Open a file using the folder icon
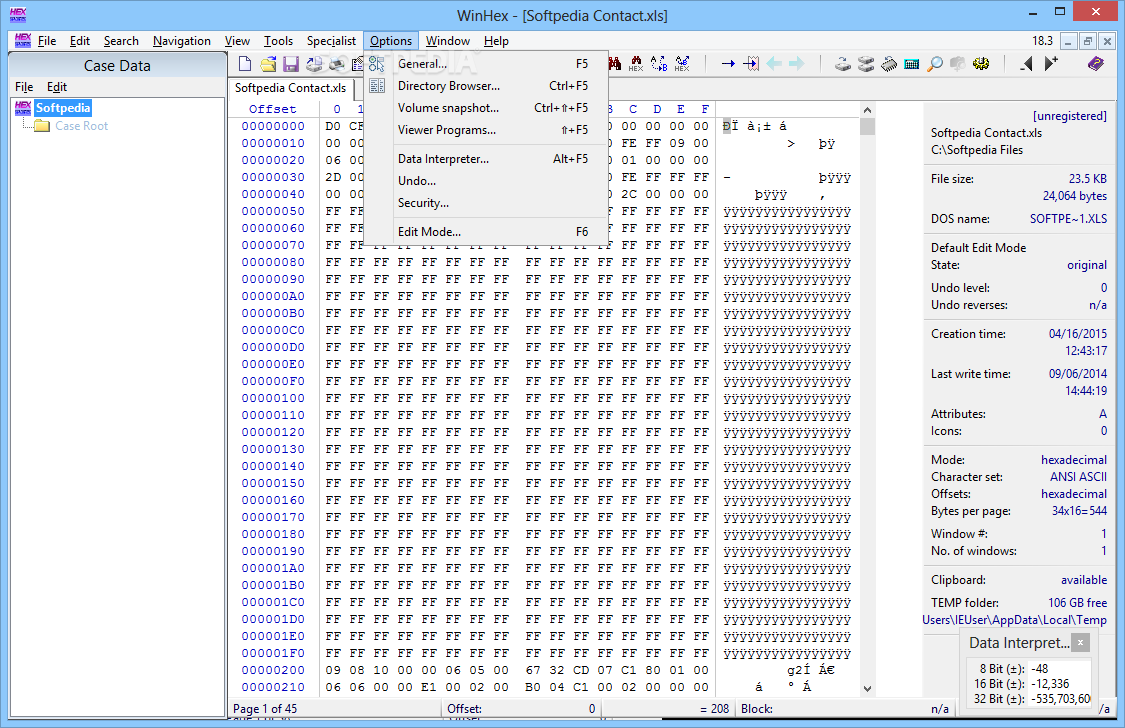Screen dimensions: 1125x728 tap(268, 64)
